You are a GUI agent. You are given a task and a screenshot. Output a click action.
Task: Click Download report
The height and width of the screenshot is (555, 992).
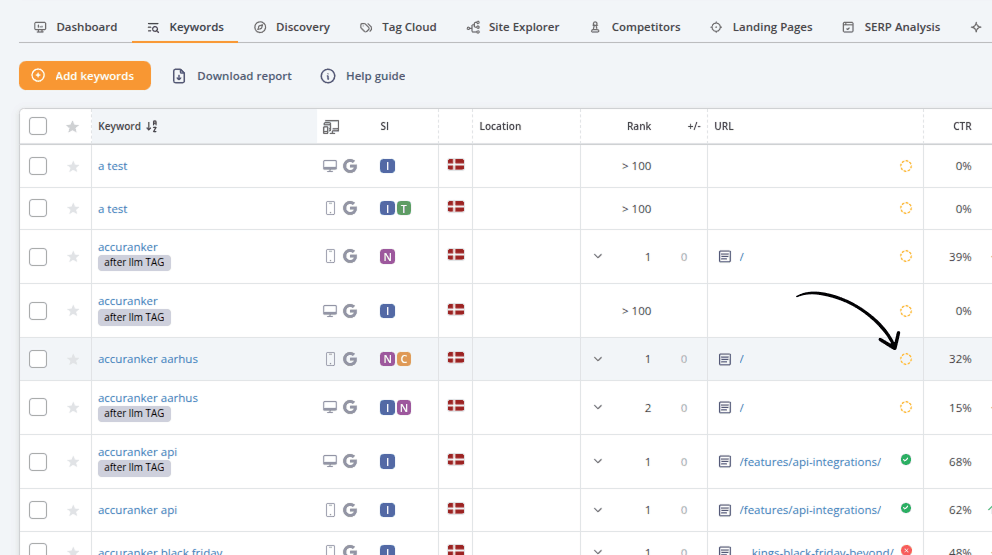232,76
